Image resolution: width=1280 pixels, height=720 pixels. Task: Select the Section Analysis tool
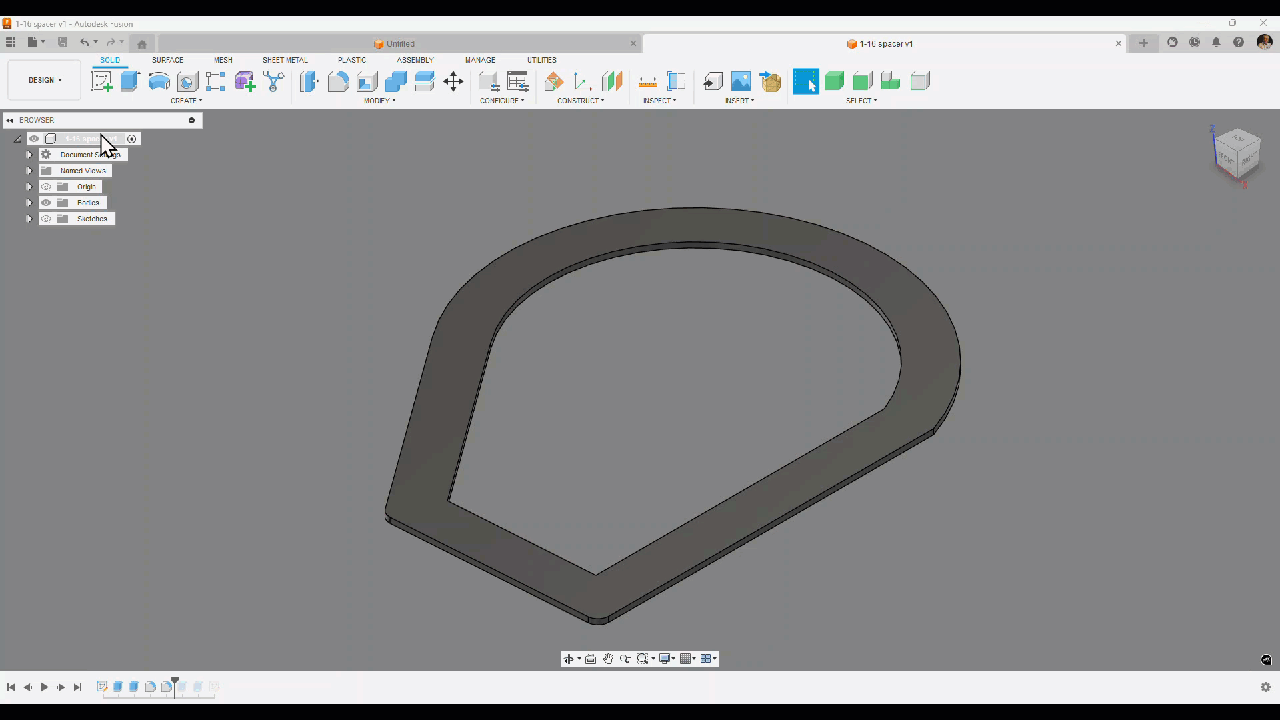[x=676, y=82]
